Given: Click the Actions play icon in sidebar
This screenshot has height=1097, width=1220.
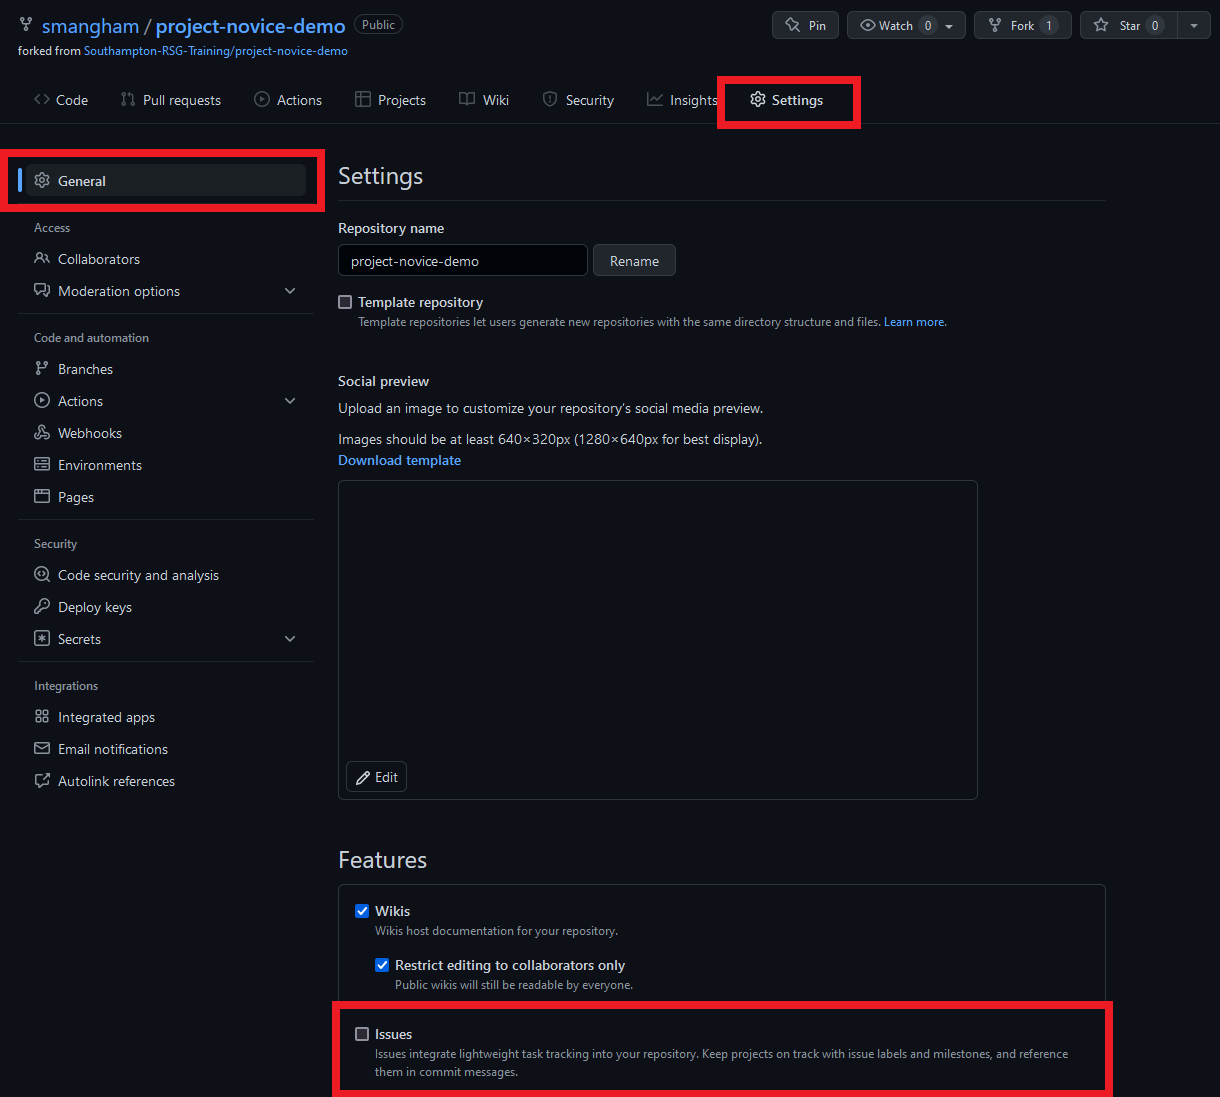Looking at the screenshot, I should [x=42, y=401].
